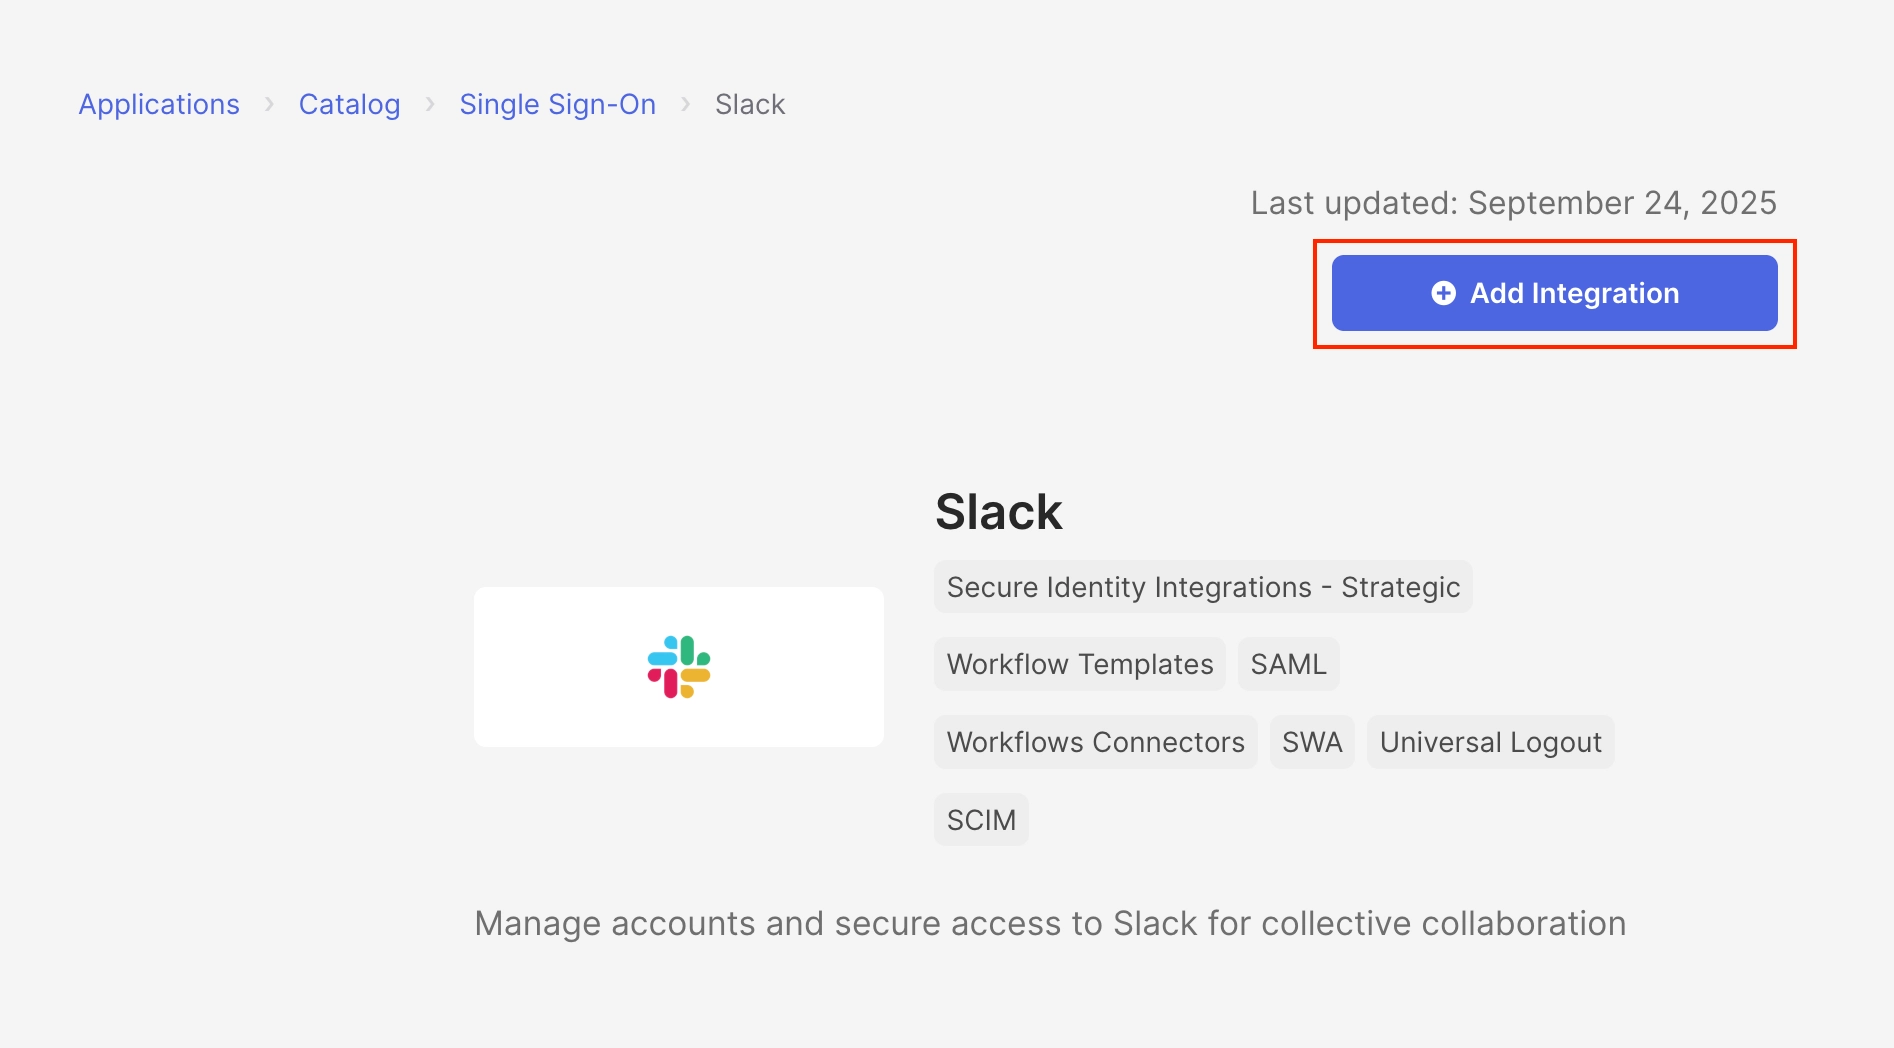Click the Slack heading title

point(998,512)
